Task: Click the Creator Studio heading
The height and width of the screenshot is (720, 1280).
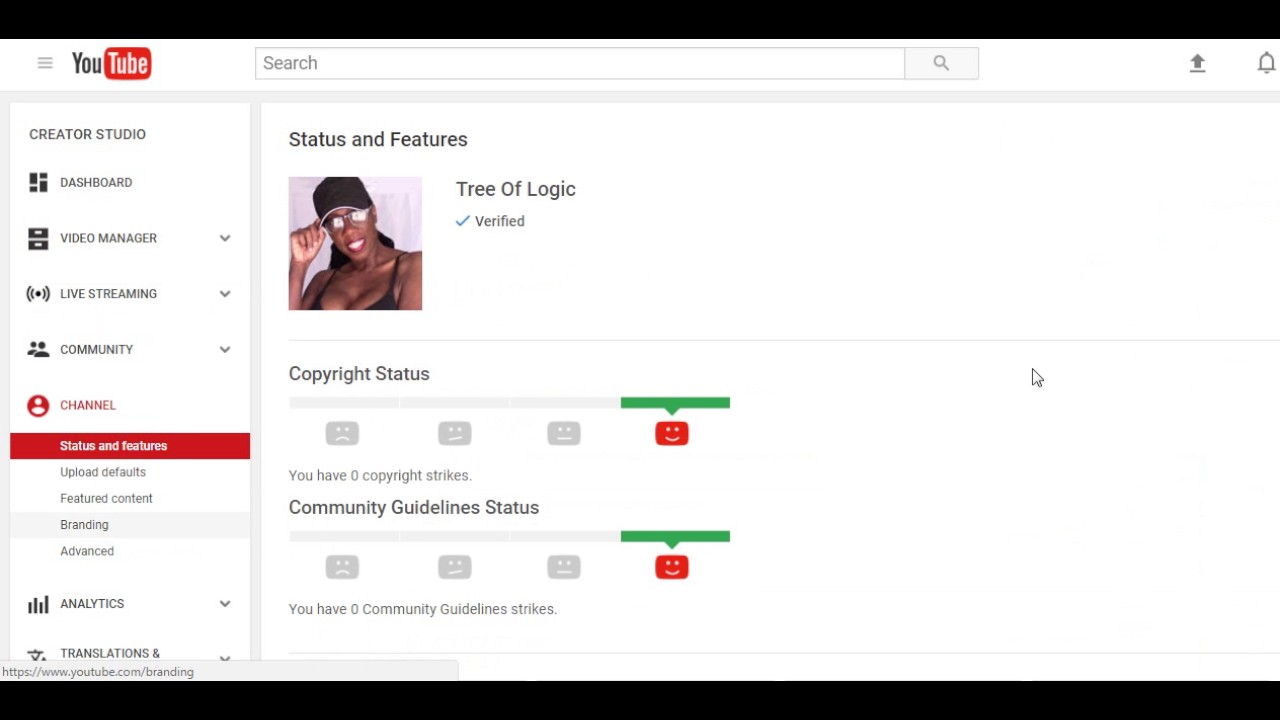Action: 87,134
